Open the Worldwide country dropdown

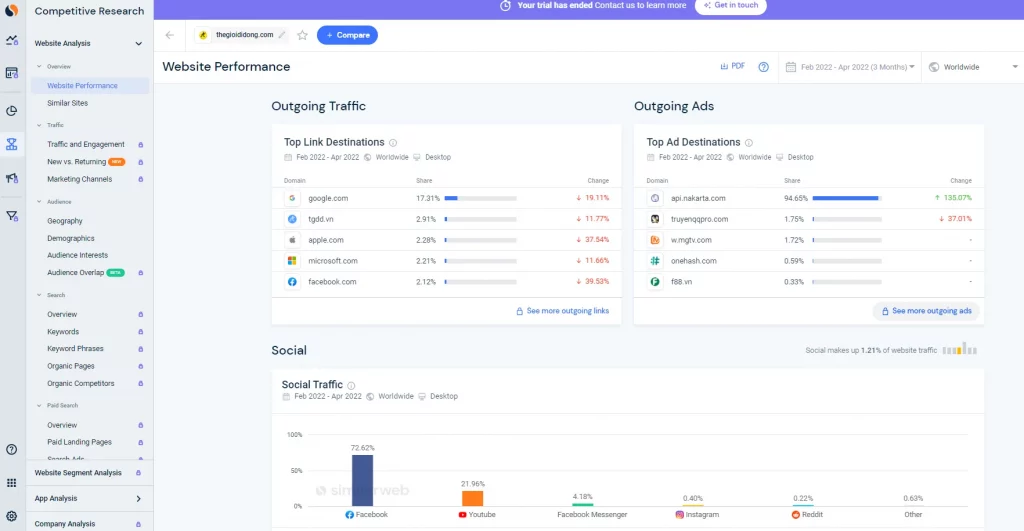[x=973, y=67]
